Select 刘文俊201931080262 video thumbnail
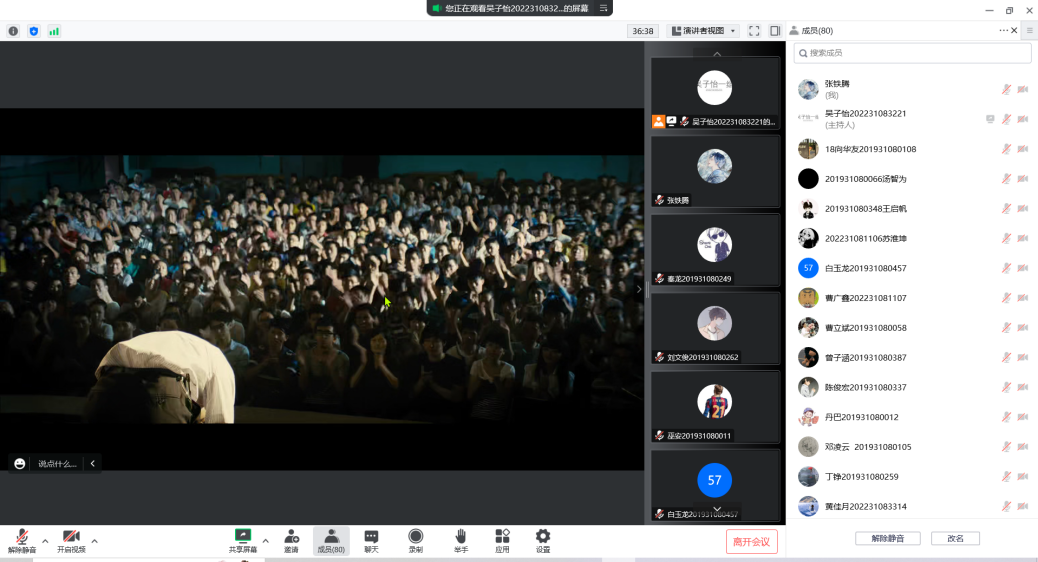Viewport: 1038px width, 562px height. tap(714, 327)
